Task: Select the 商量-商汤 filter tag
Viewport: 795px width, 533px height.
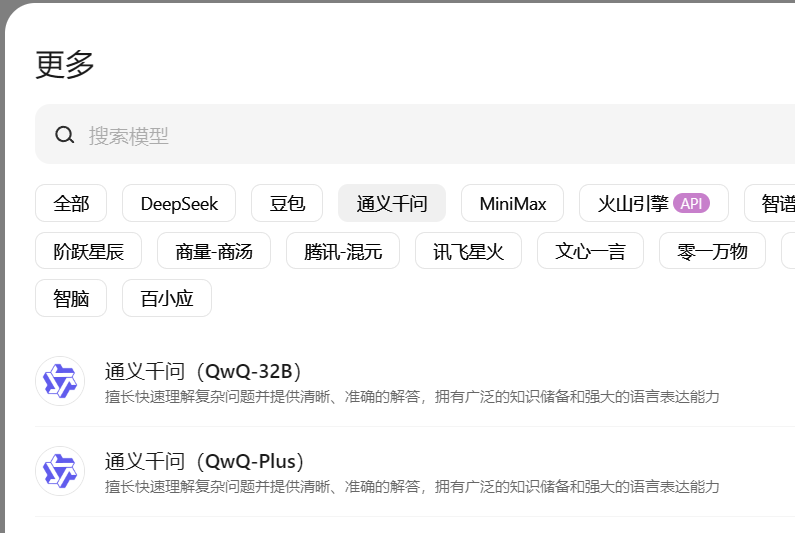Action: pyautogui.click(x=214, y=251)
